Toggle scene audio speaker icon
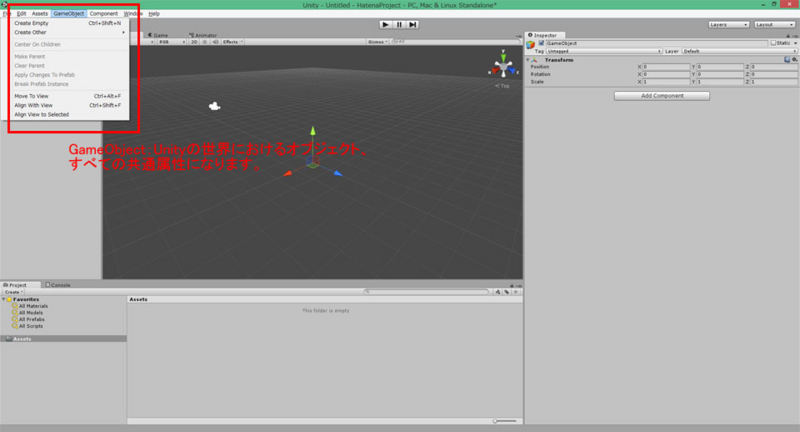 [215, 42]
